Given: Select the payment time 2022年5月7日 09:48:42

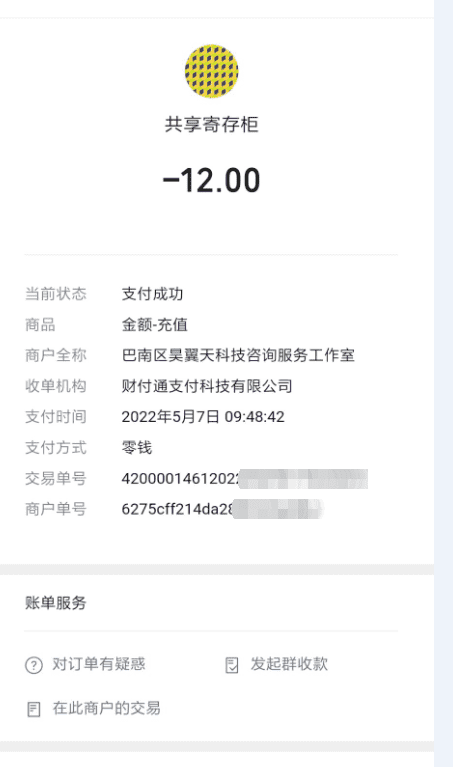Looking at the screenshot, I should (x=203, y=417).
